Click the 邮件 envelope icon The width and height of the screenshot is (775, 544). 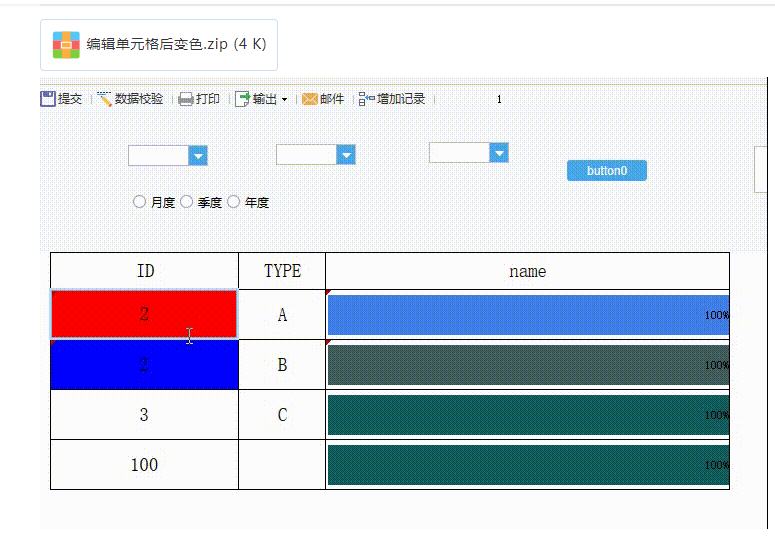pyautogui.click(x=309, y=99)
